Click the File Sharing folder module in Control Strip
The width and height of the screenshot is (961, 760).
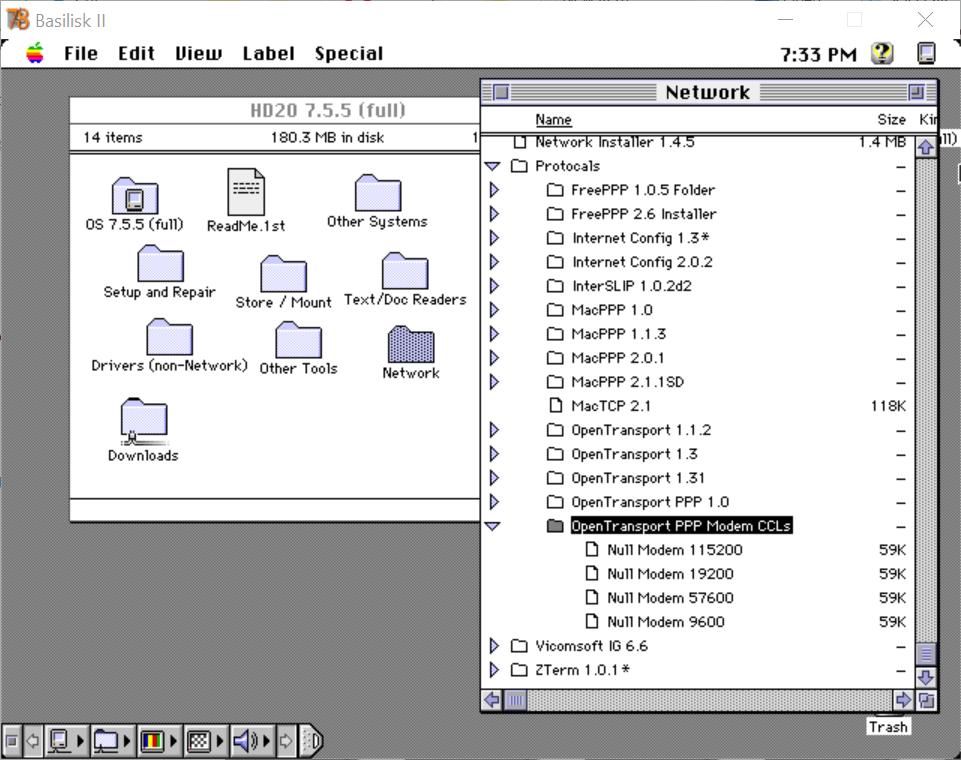click(x=111, y=741)
